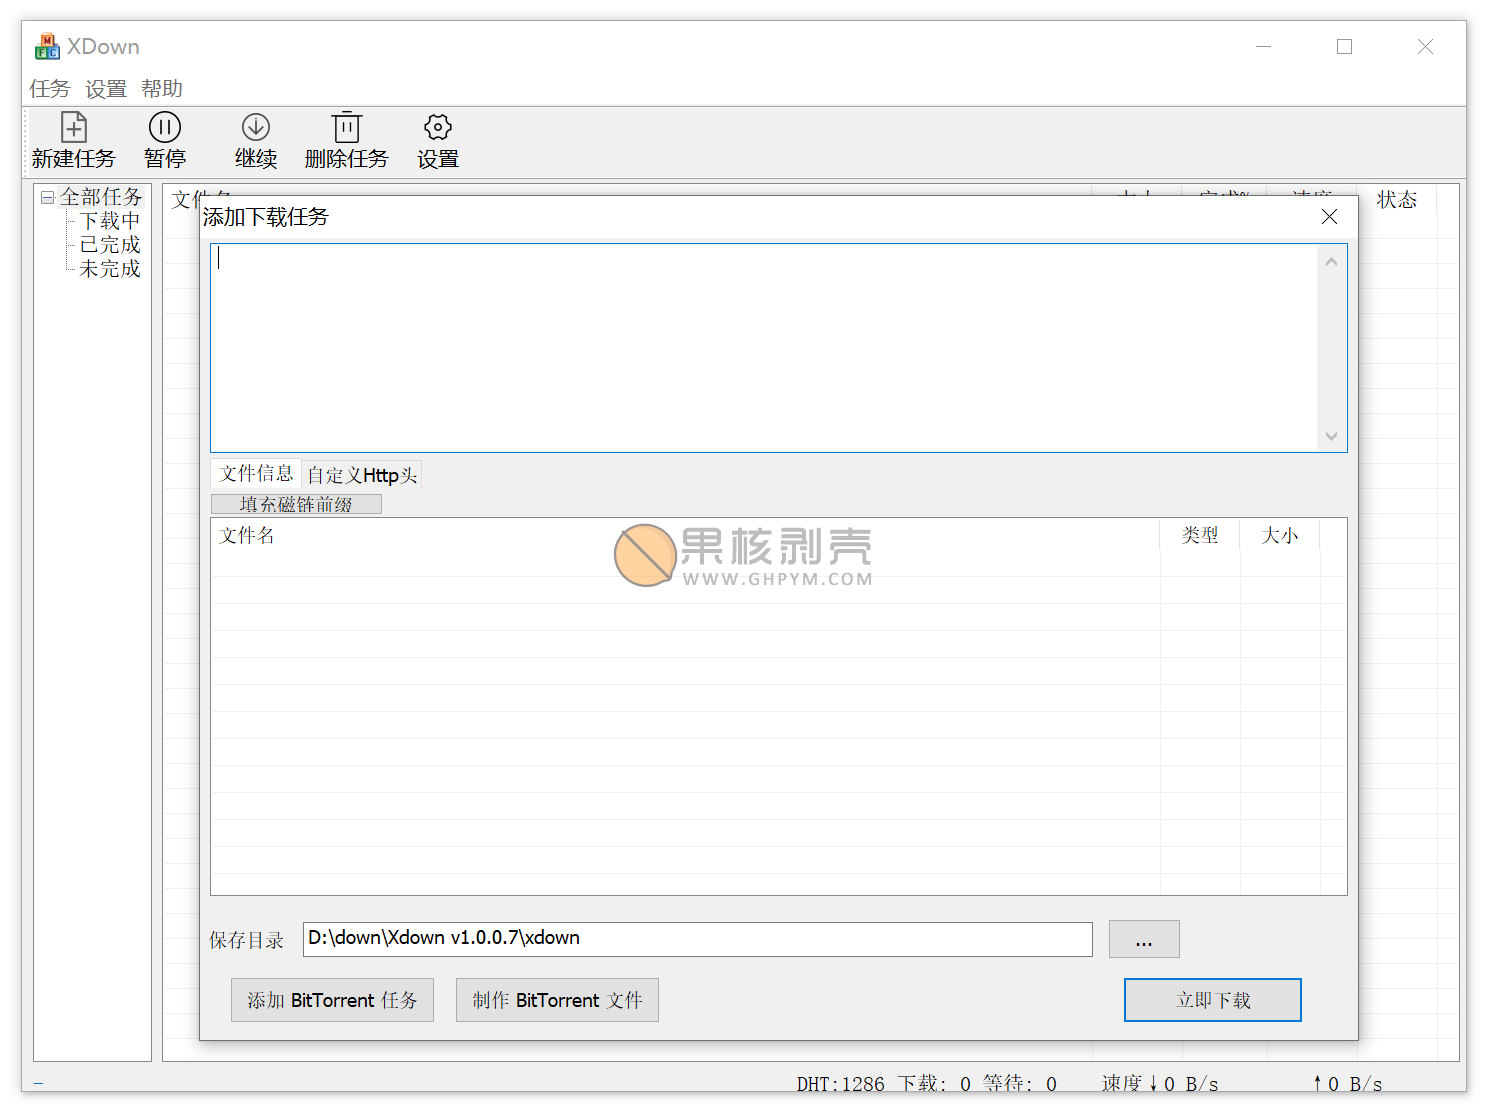The height and width of the screenshot is (1111, 1489).
Task: Click the 制作 BitTorrent 文件 button
Action: coord(557,1000)
